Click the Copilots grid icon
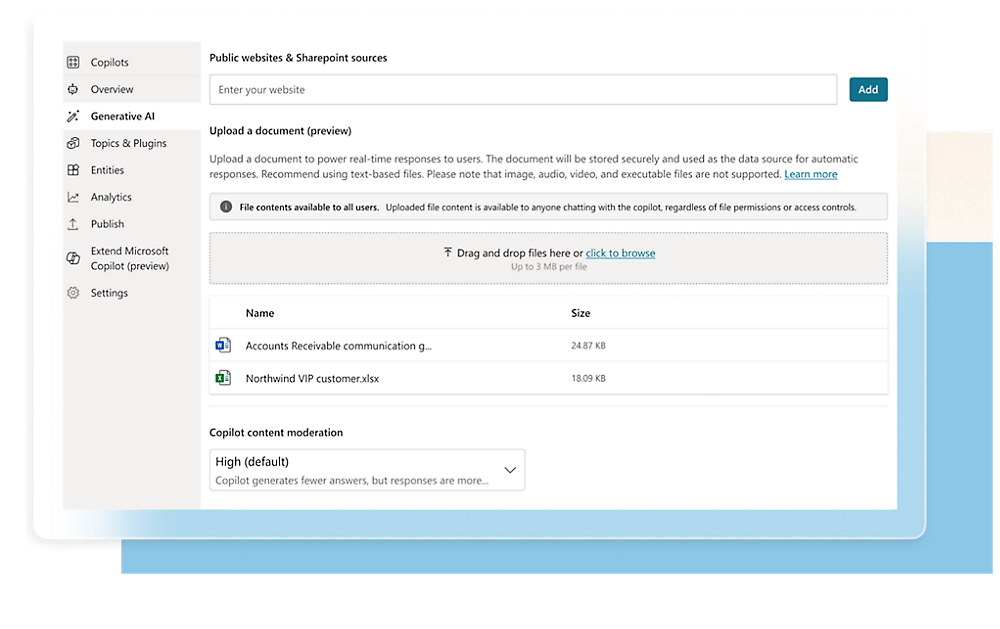1000x629 pixels. (x=73, y=63)
